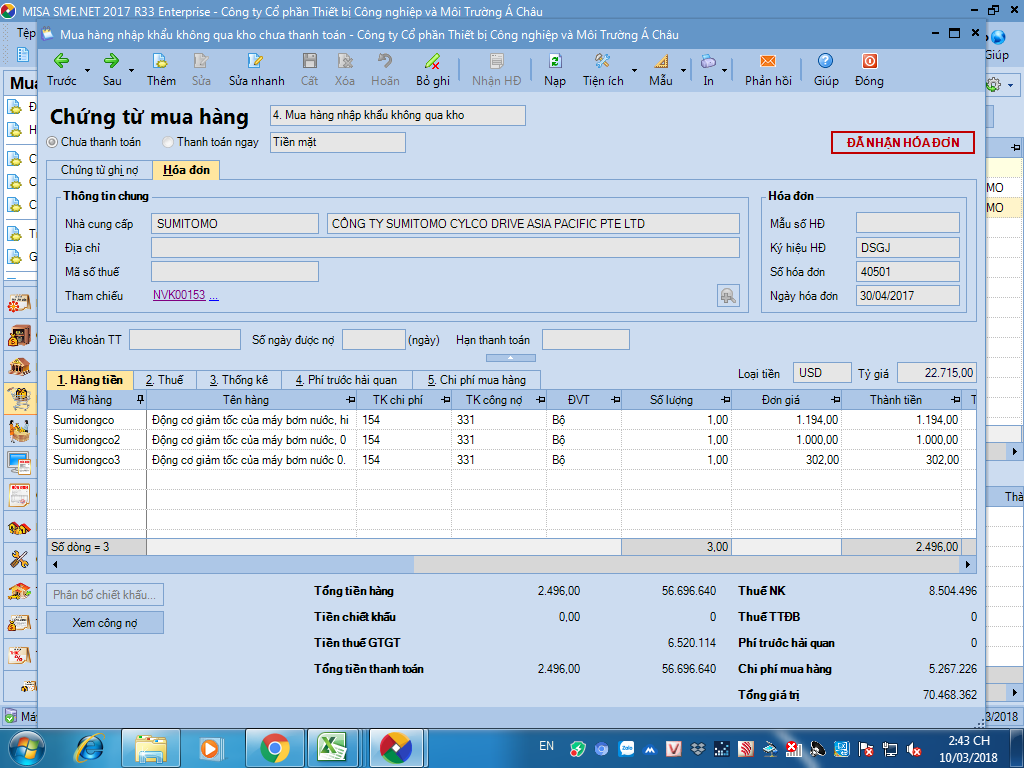Toggle pin on Mã hàng column
The width and height of the screenshot is (1024, 768).
(140, 399)
